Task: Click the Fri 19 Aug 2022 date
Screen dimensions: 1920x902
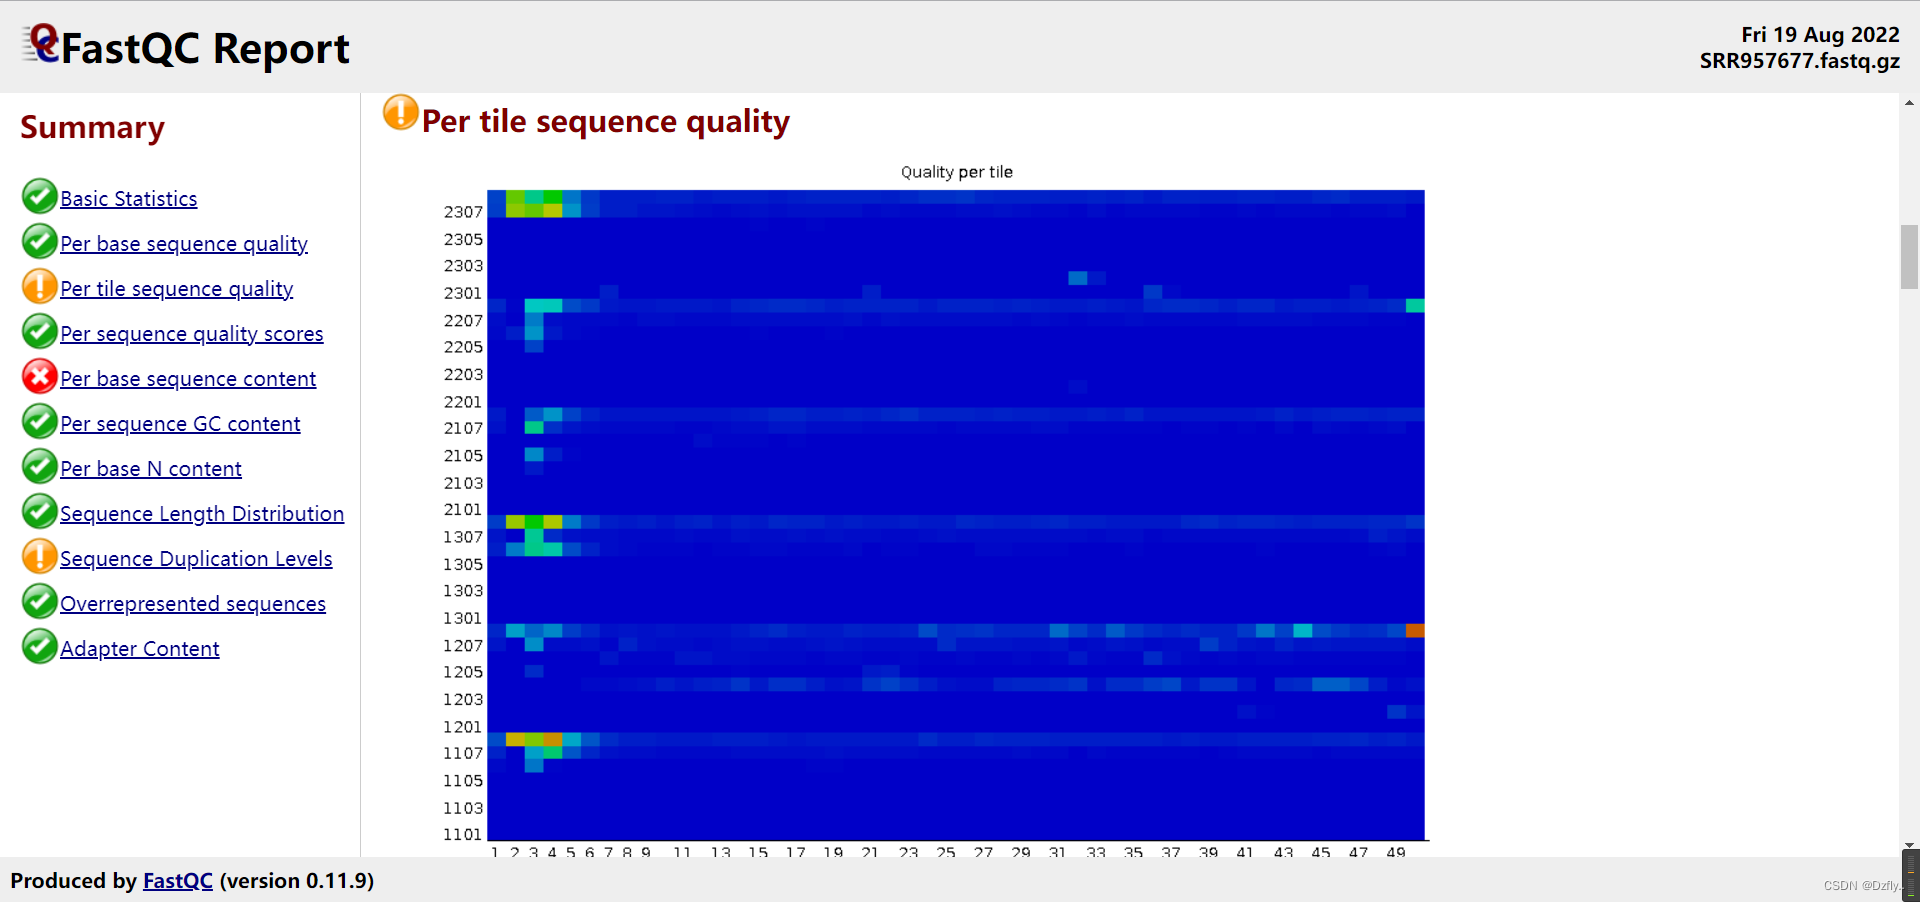Action: (1820, 35)
